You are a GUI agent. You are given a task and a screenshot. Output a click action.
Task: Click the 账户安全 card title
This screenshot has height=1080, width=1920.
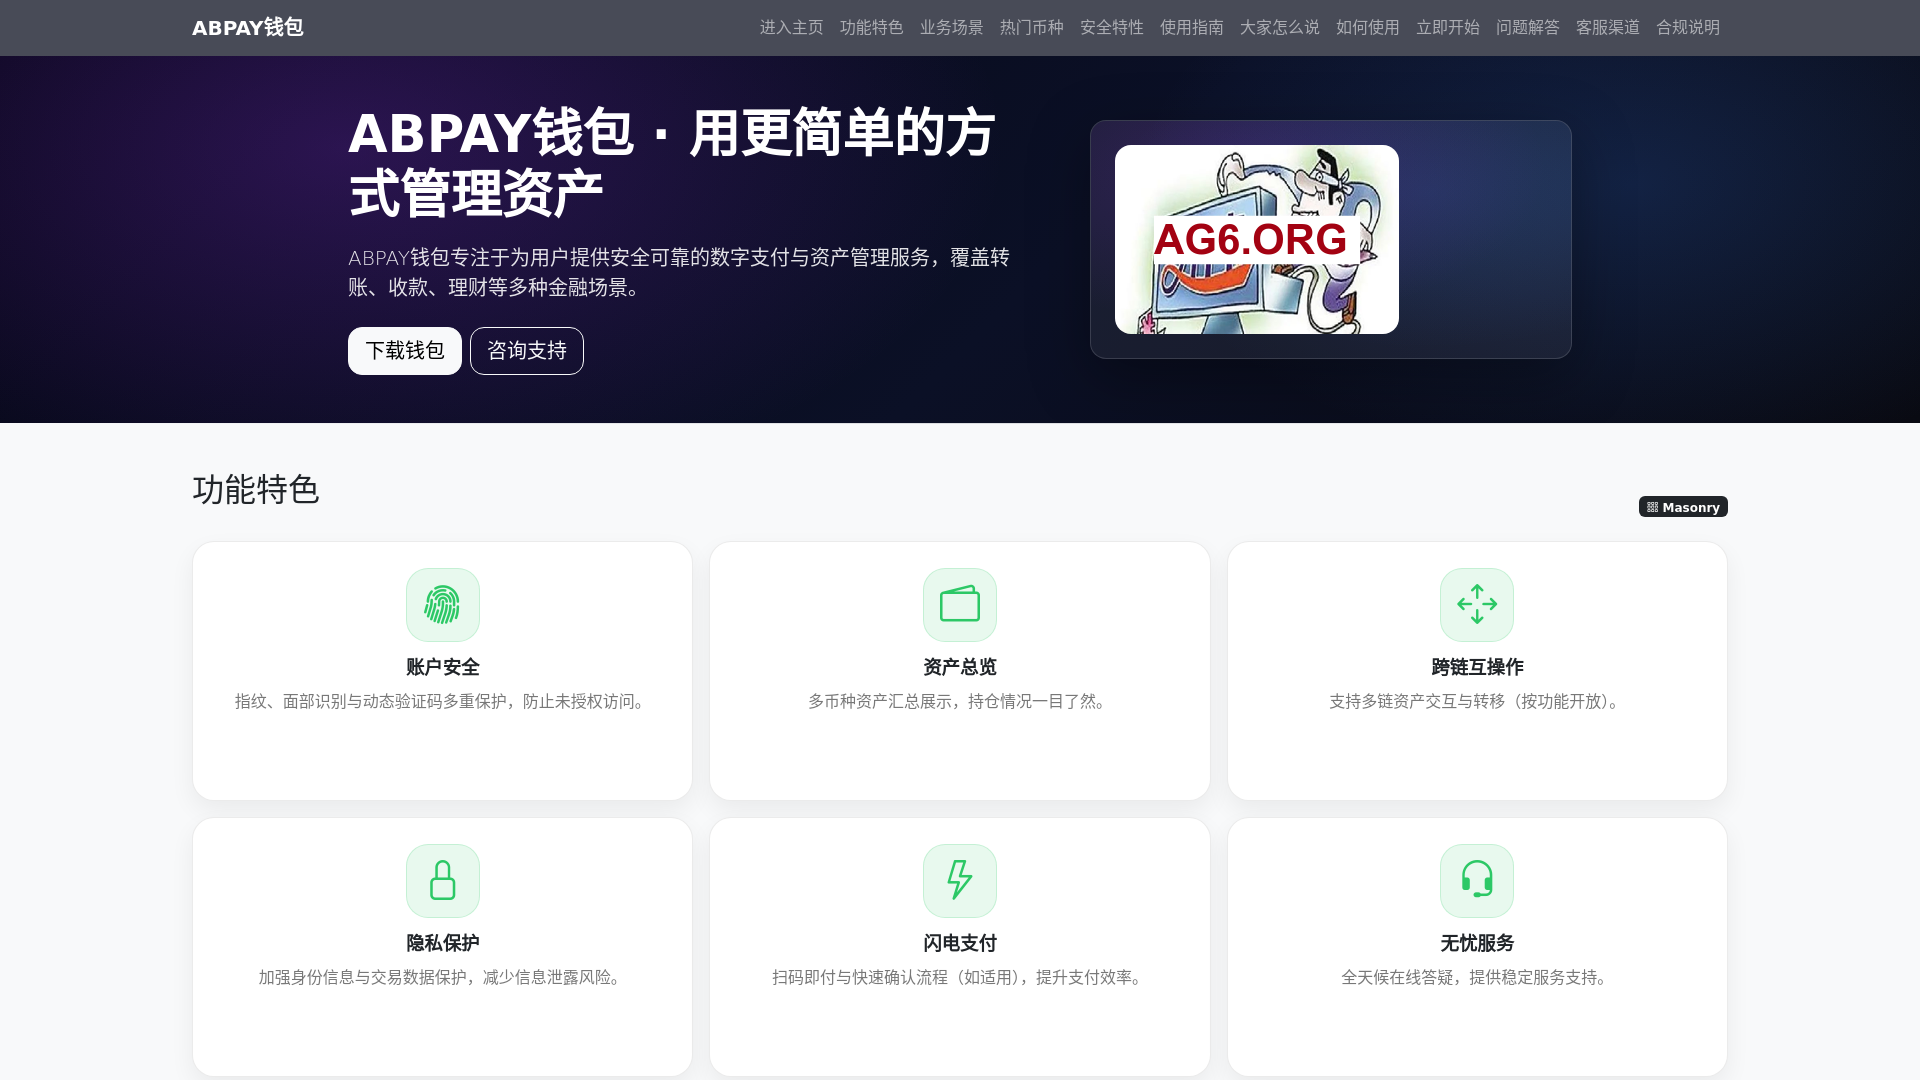[x=443, y=667]
